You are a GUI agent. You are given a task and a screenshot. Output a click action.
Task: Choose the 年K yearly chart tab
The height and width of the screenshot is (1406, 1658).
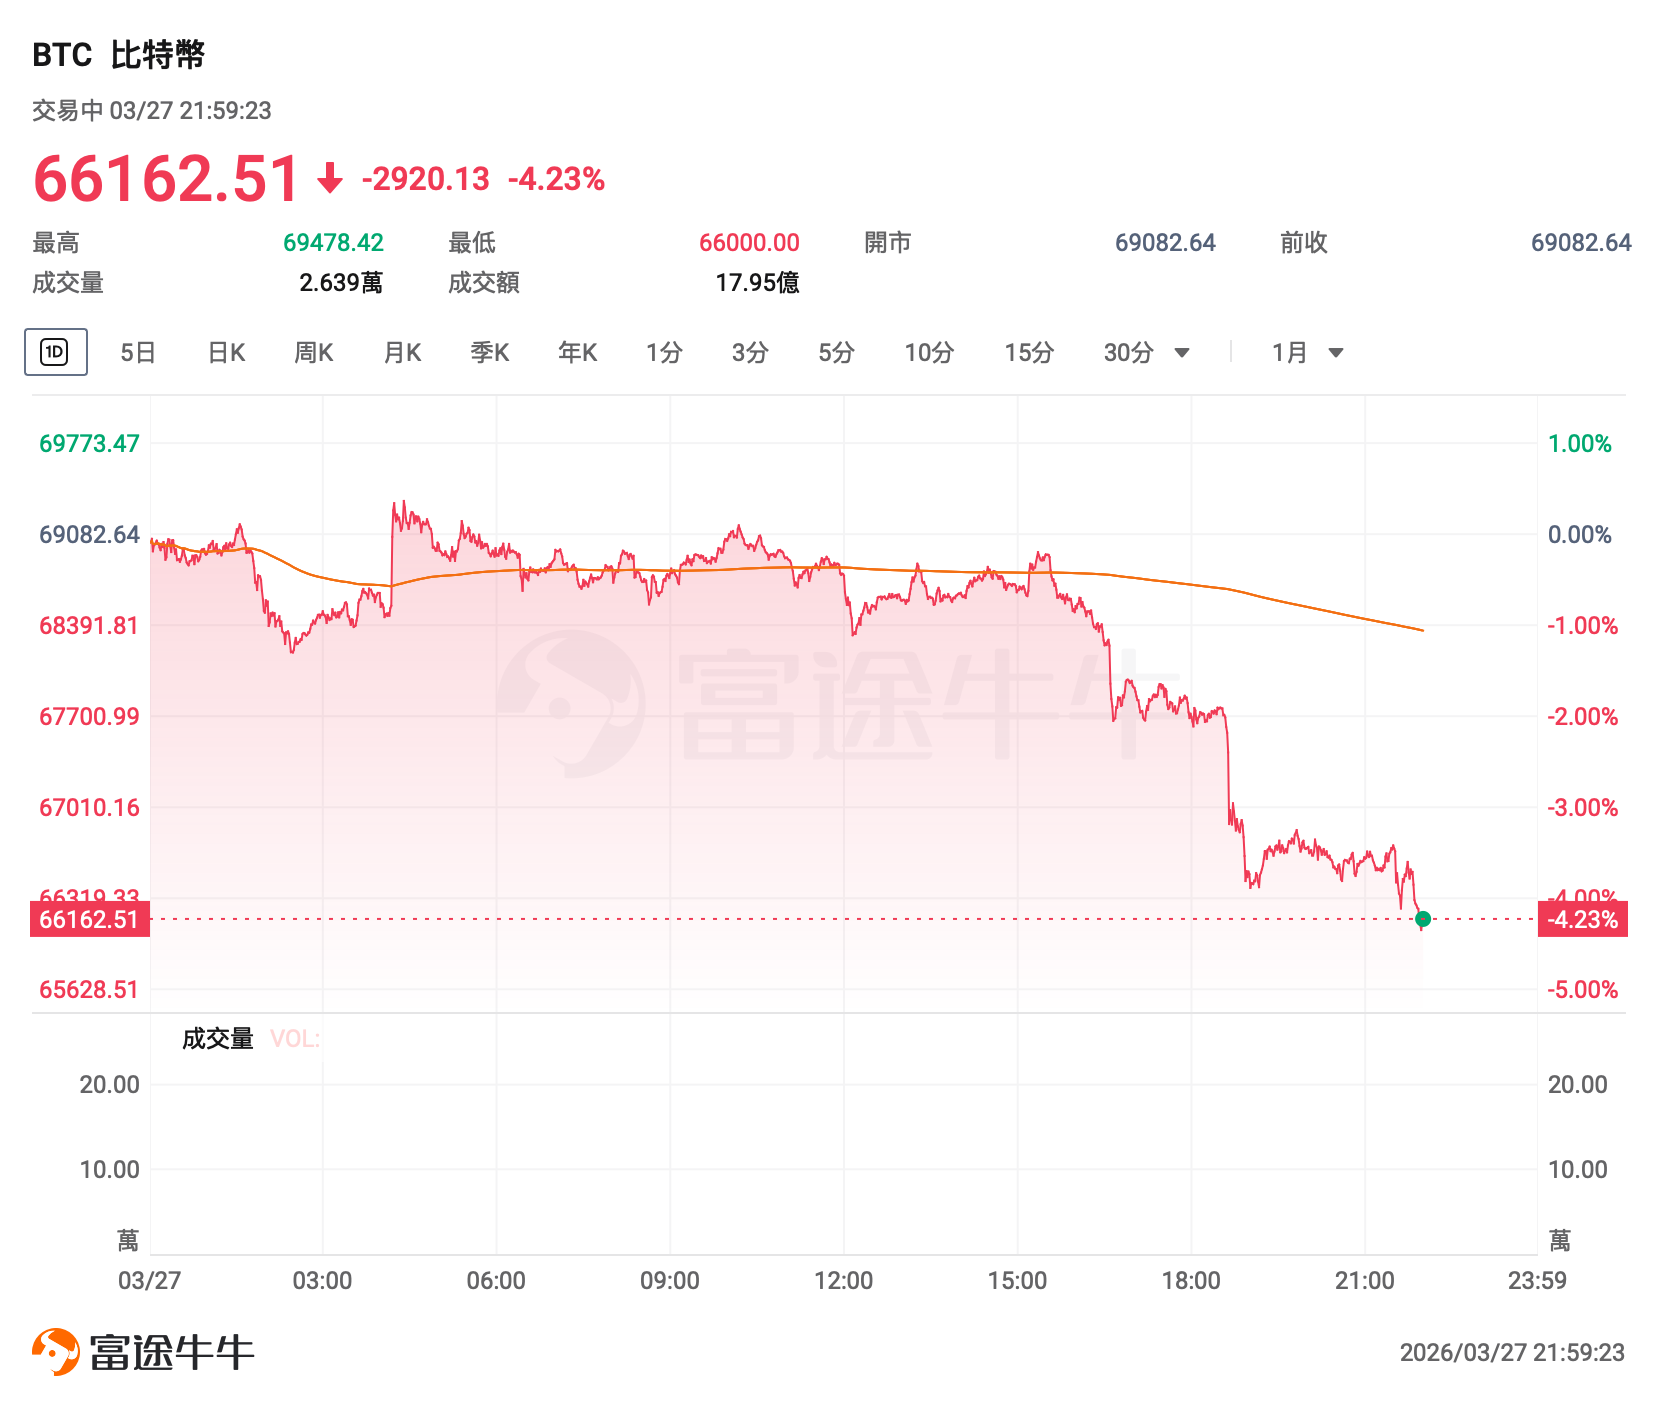point(578,353)
